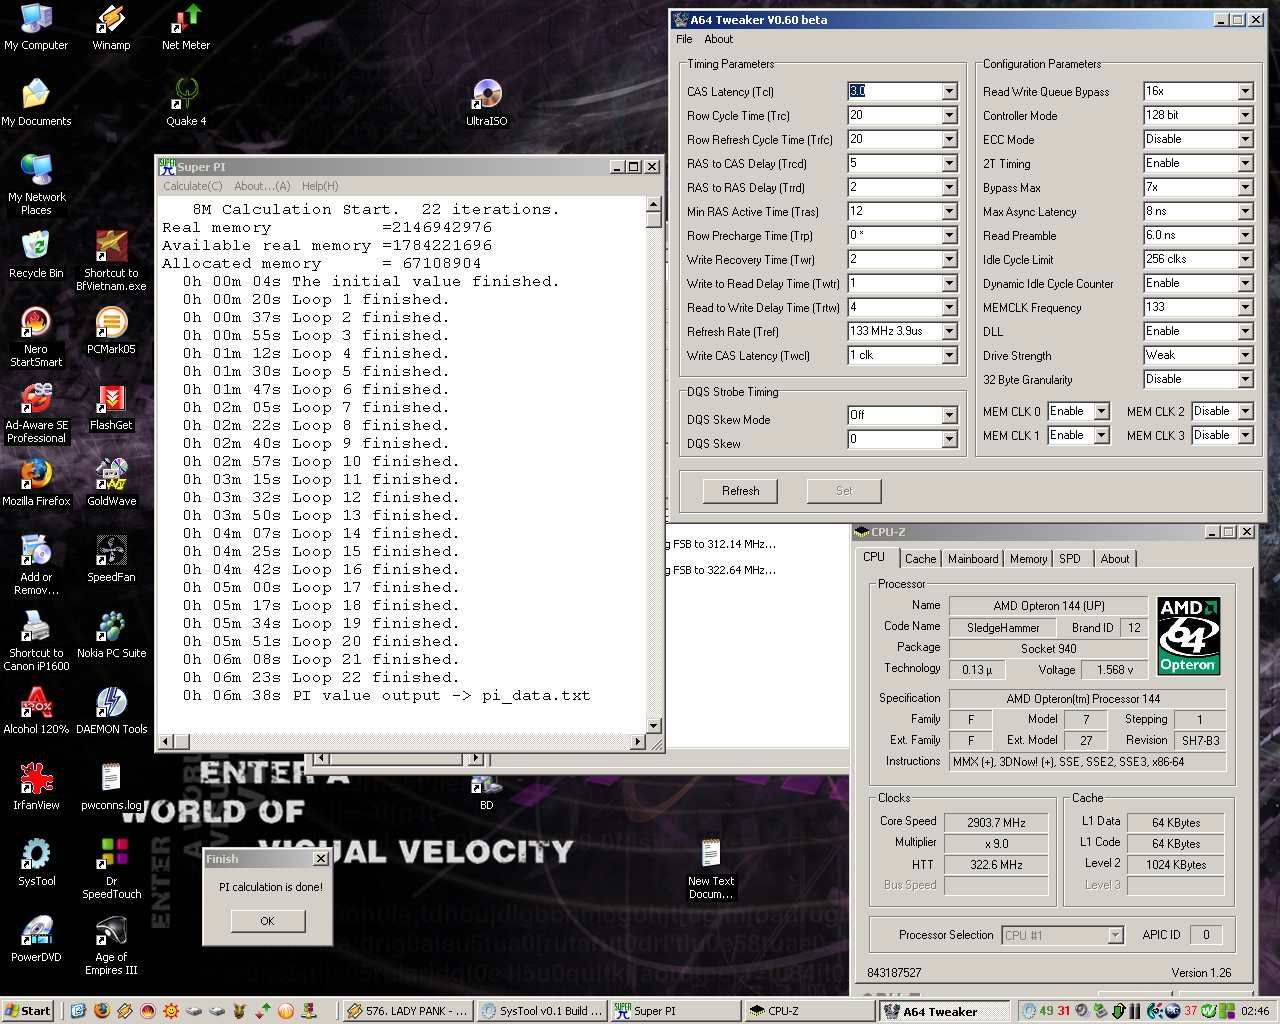The image size is (1280, 1024).
Task: Launch FlashGet desktop icon
Action: [x=111, y=407]
